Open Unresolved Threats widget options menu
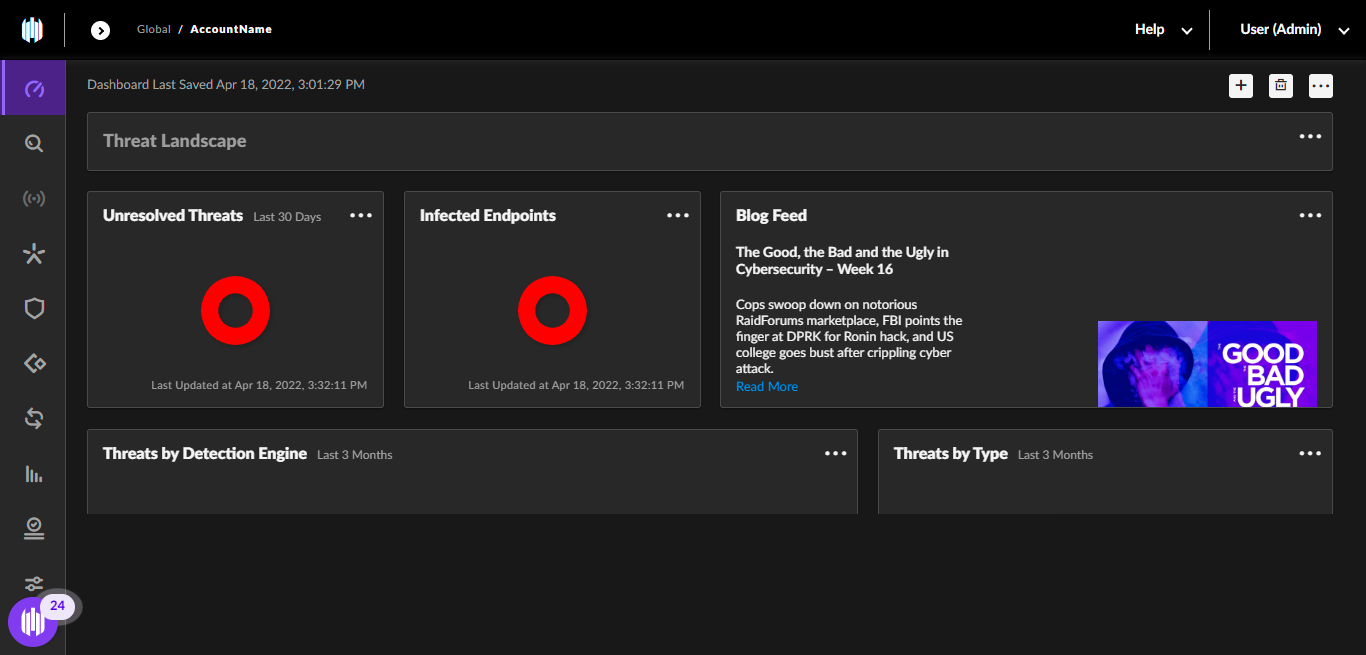The width and height of the screenshot is (1366, 655). (x=361, y=216)
